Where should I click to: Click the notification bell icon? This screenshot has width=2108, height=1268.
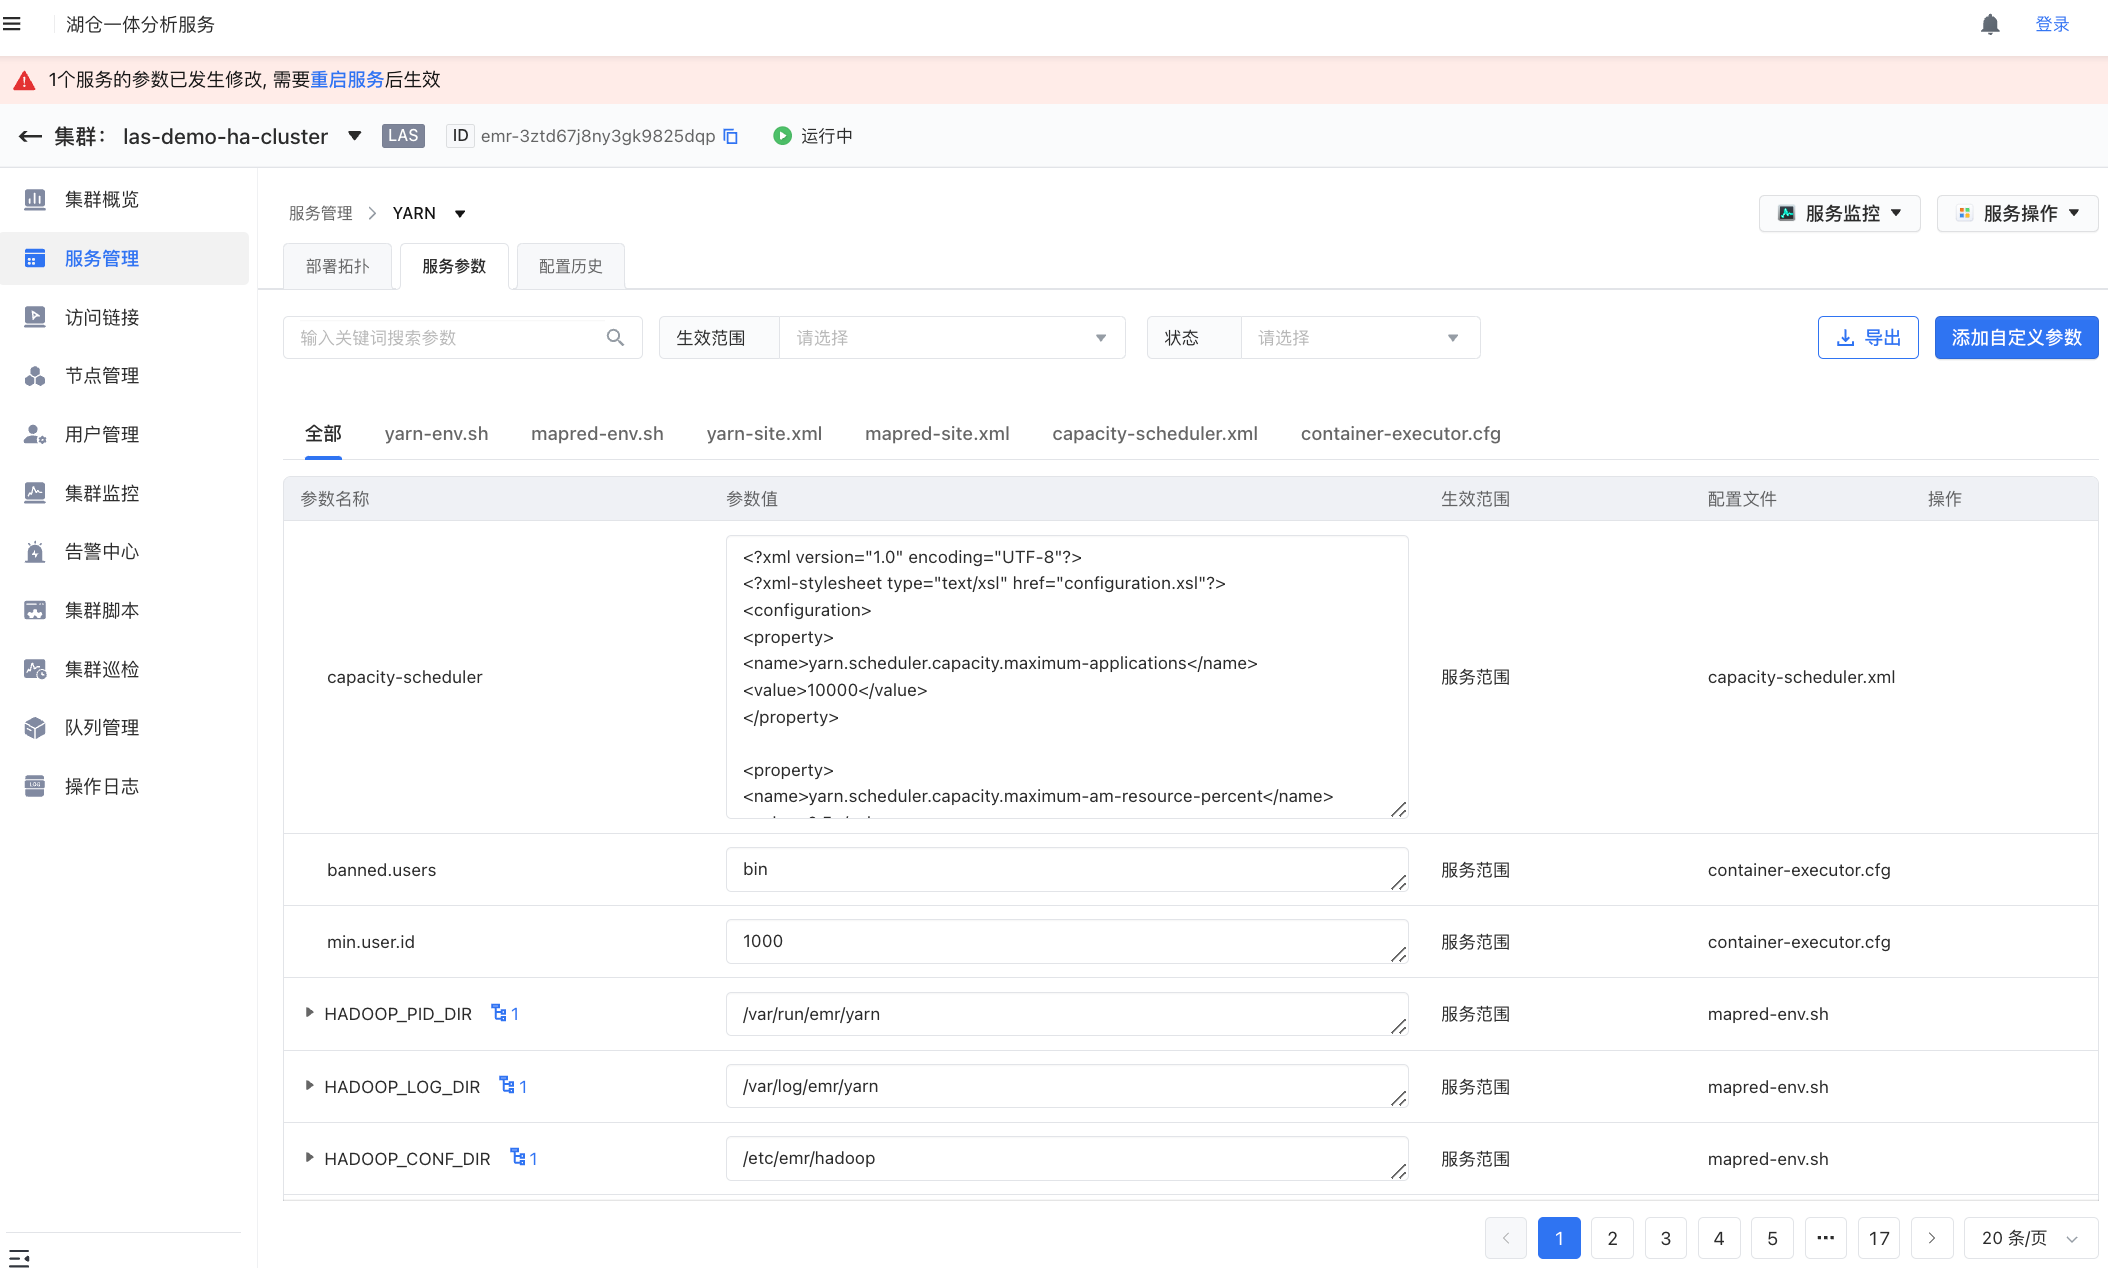(1990, 25)
